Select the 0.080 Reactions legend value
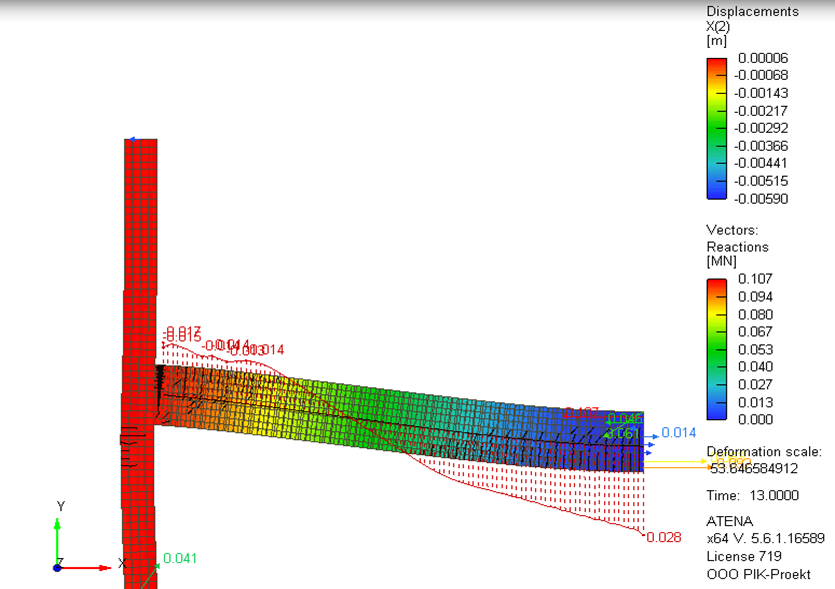835x589 pixels. (755, 314)
